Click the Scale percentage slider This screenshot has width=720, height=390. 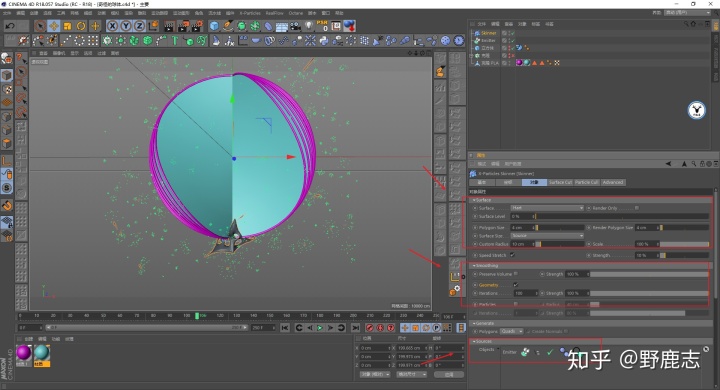(x=684, y=244)
